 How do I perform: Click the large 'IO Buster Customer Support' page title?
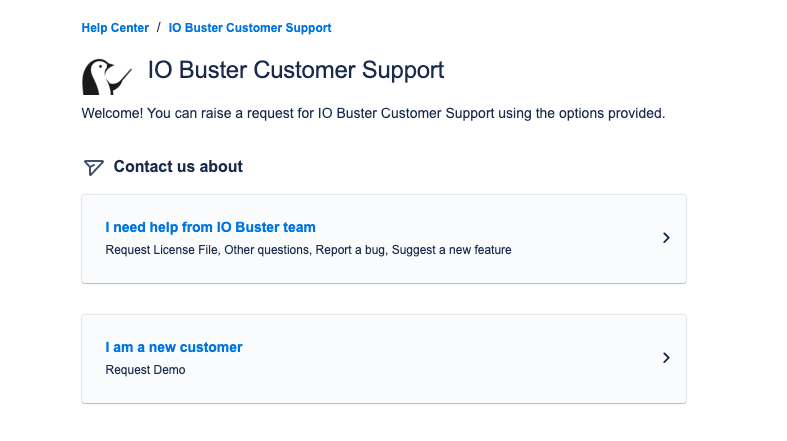click(296, 71)
